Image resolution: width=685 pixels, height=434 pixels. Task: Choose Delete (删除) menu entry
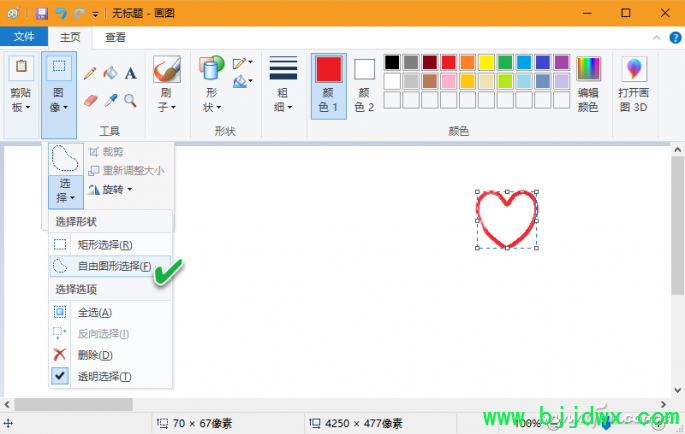[x=111, y=354]
